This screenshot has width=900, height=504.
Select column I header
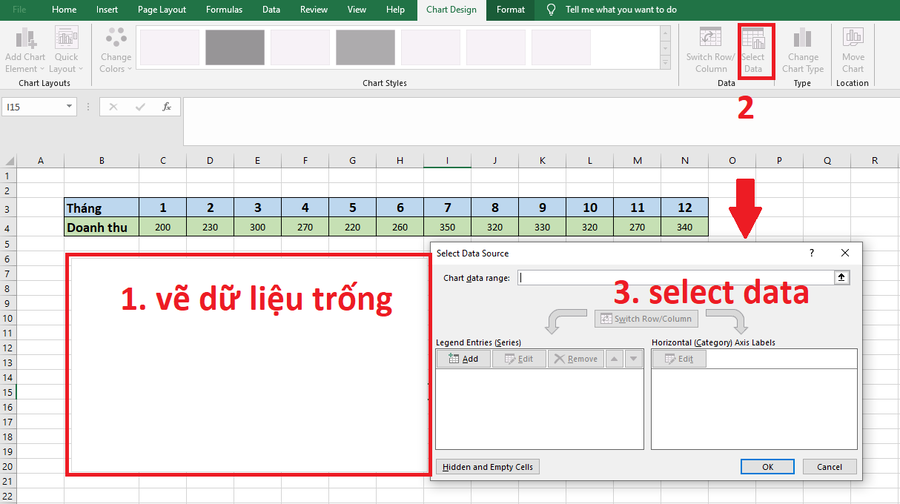[x=447, y=161]
